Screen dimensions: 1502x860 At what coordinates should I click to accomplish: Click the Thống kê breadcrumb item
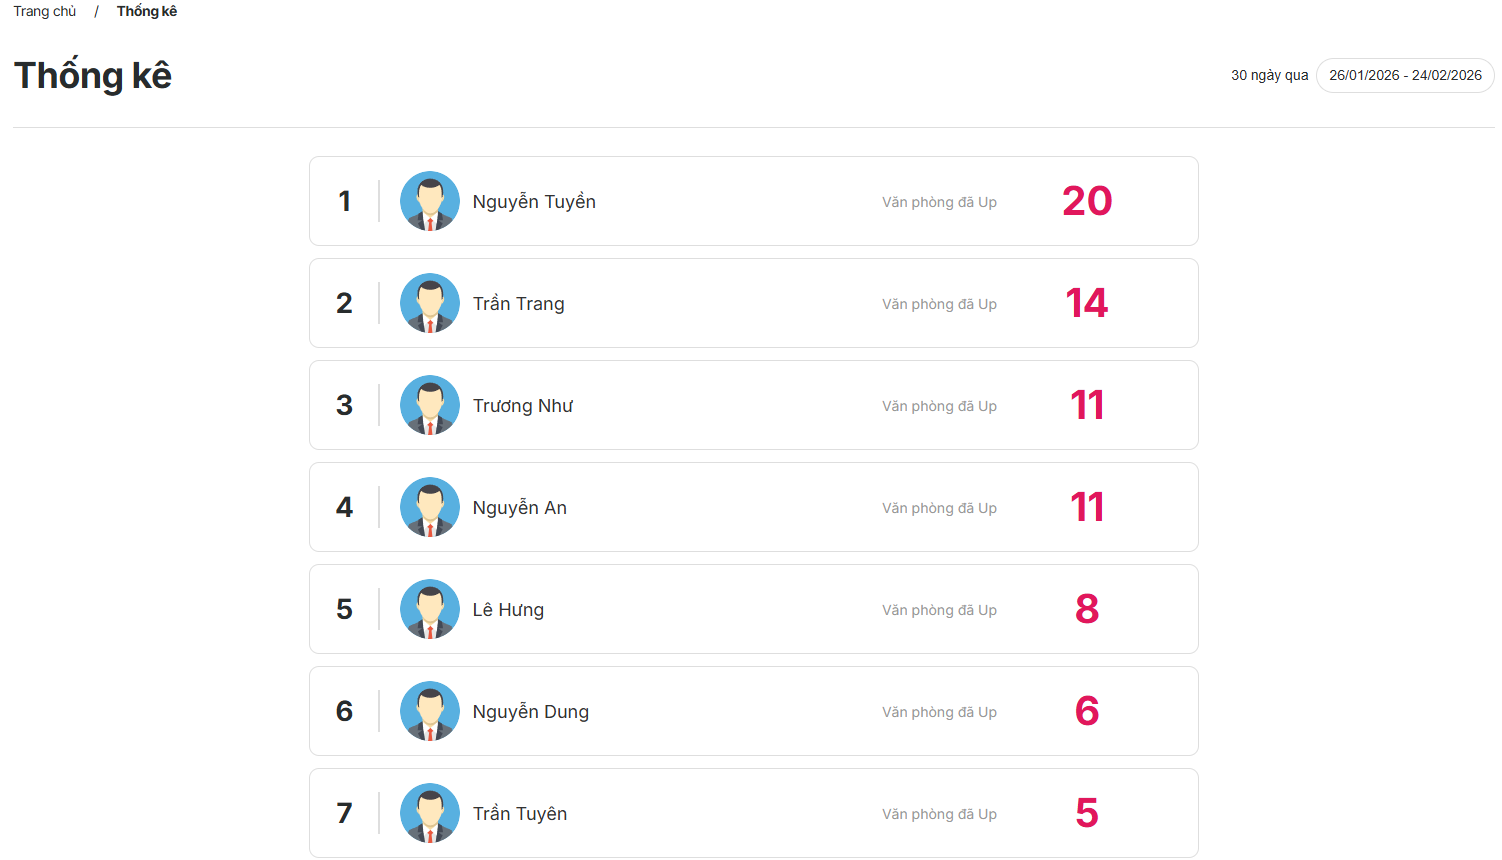click(147, 11)
